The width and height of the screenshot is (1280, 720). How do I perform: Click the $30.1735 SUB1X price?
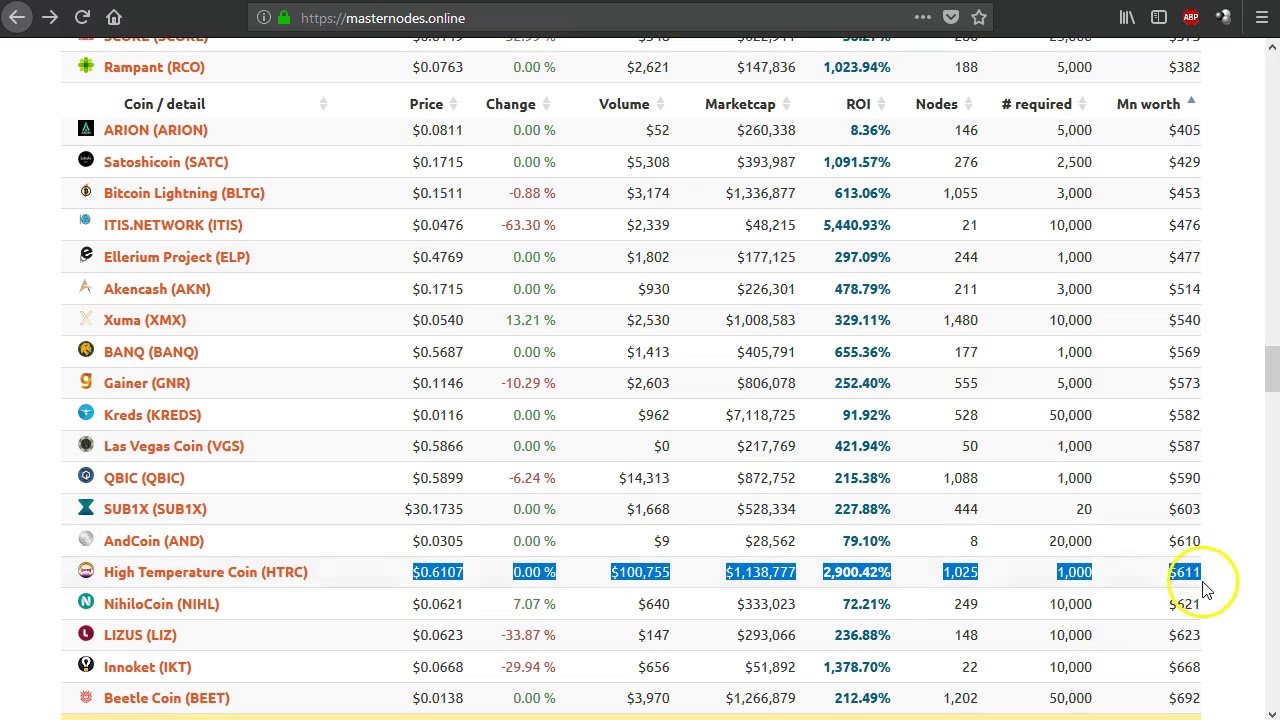click(433, 509)
